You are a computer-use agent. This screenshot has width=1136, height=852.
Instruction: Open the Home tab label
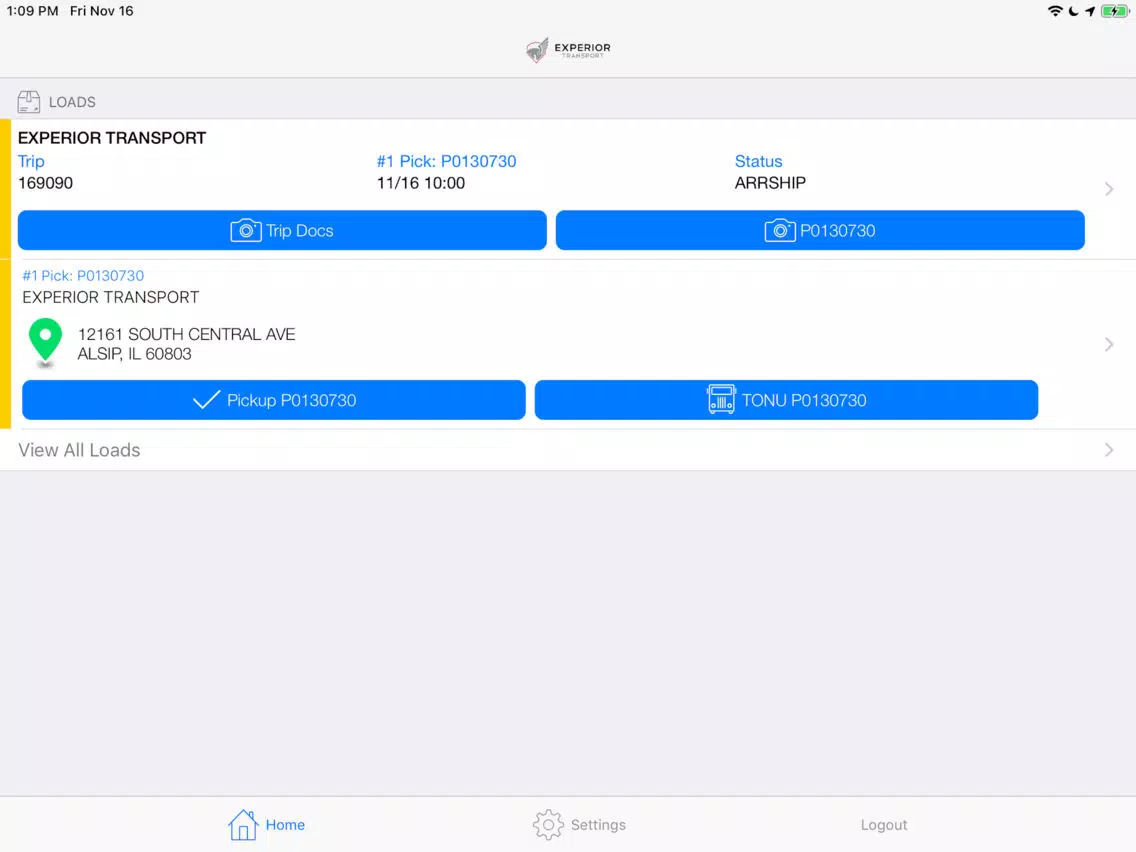[x=285, y=824]
